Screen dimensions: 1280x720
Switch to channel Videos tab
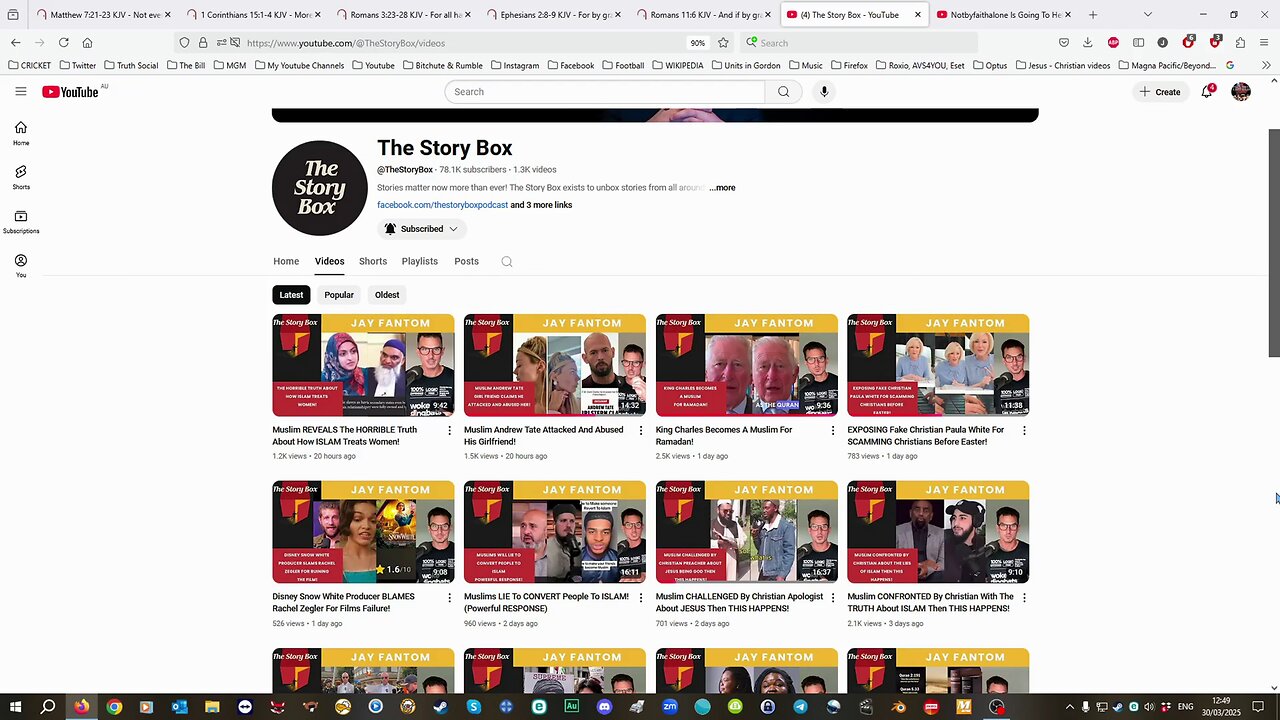[x=329, y=261]
